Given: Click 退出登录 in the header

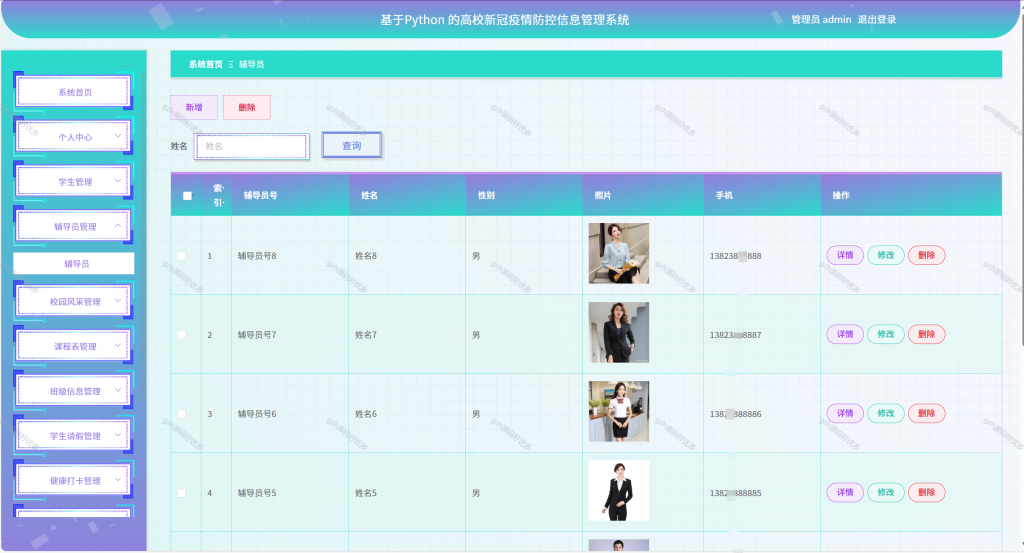Looking at the screenshot, I should (x=876, y=20).
